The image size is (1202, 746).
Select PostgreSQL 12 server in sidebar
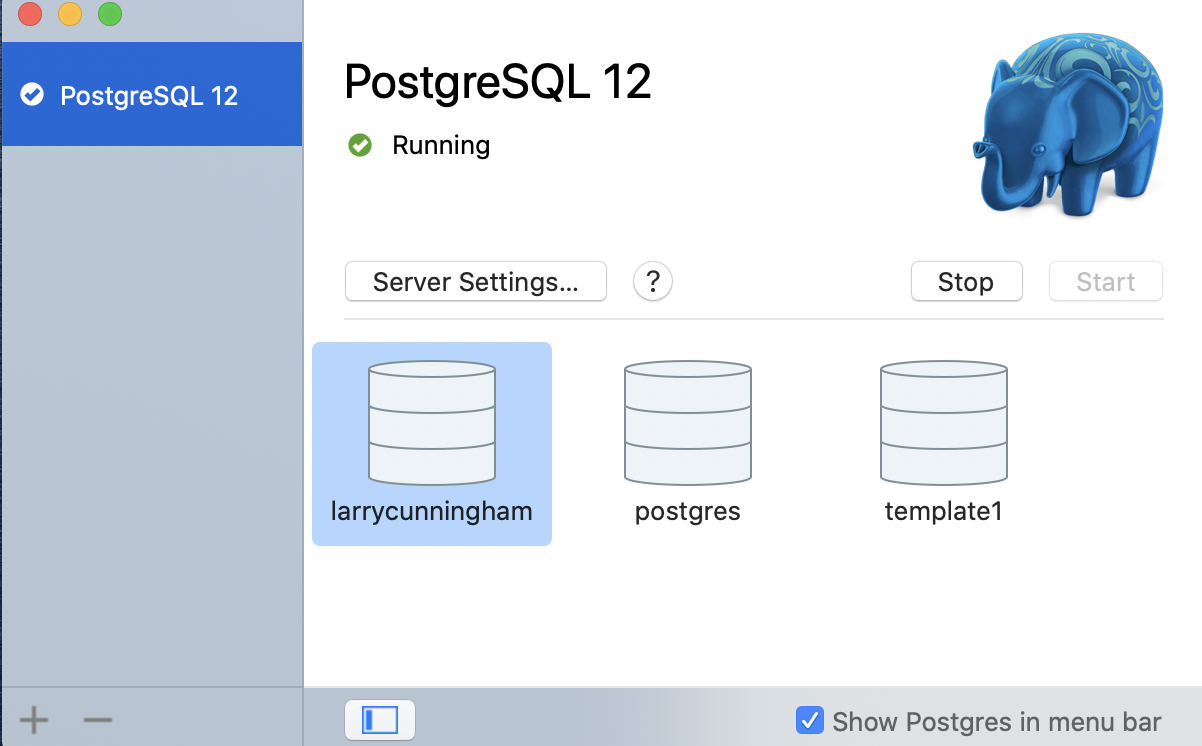click(152, 95)
